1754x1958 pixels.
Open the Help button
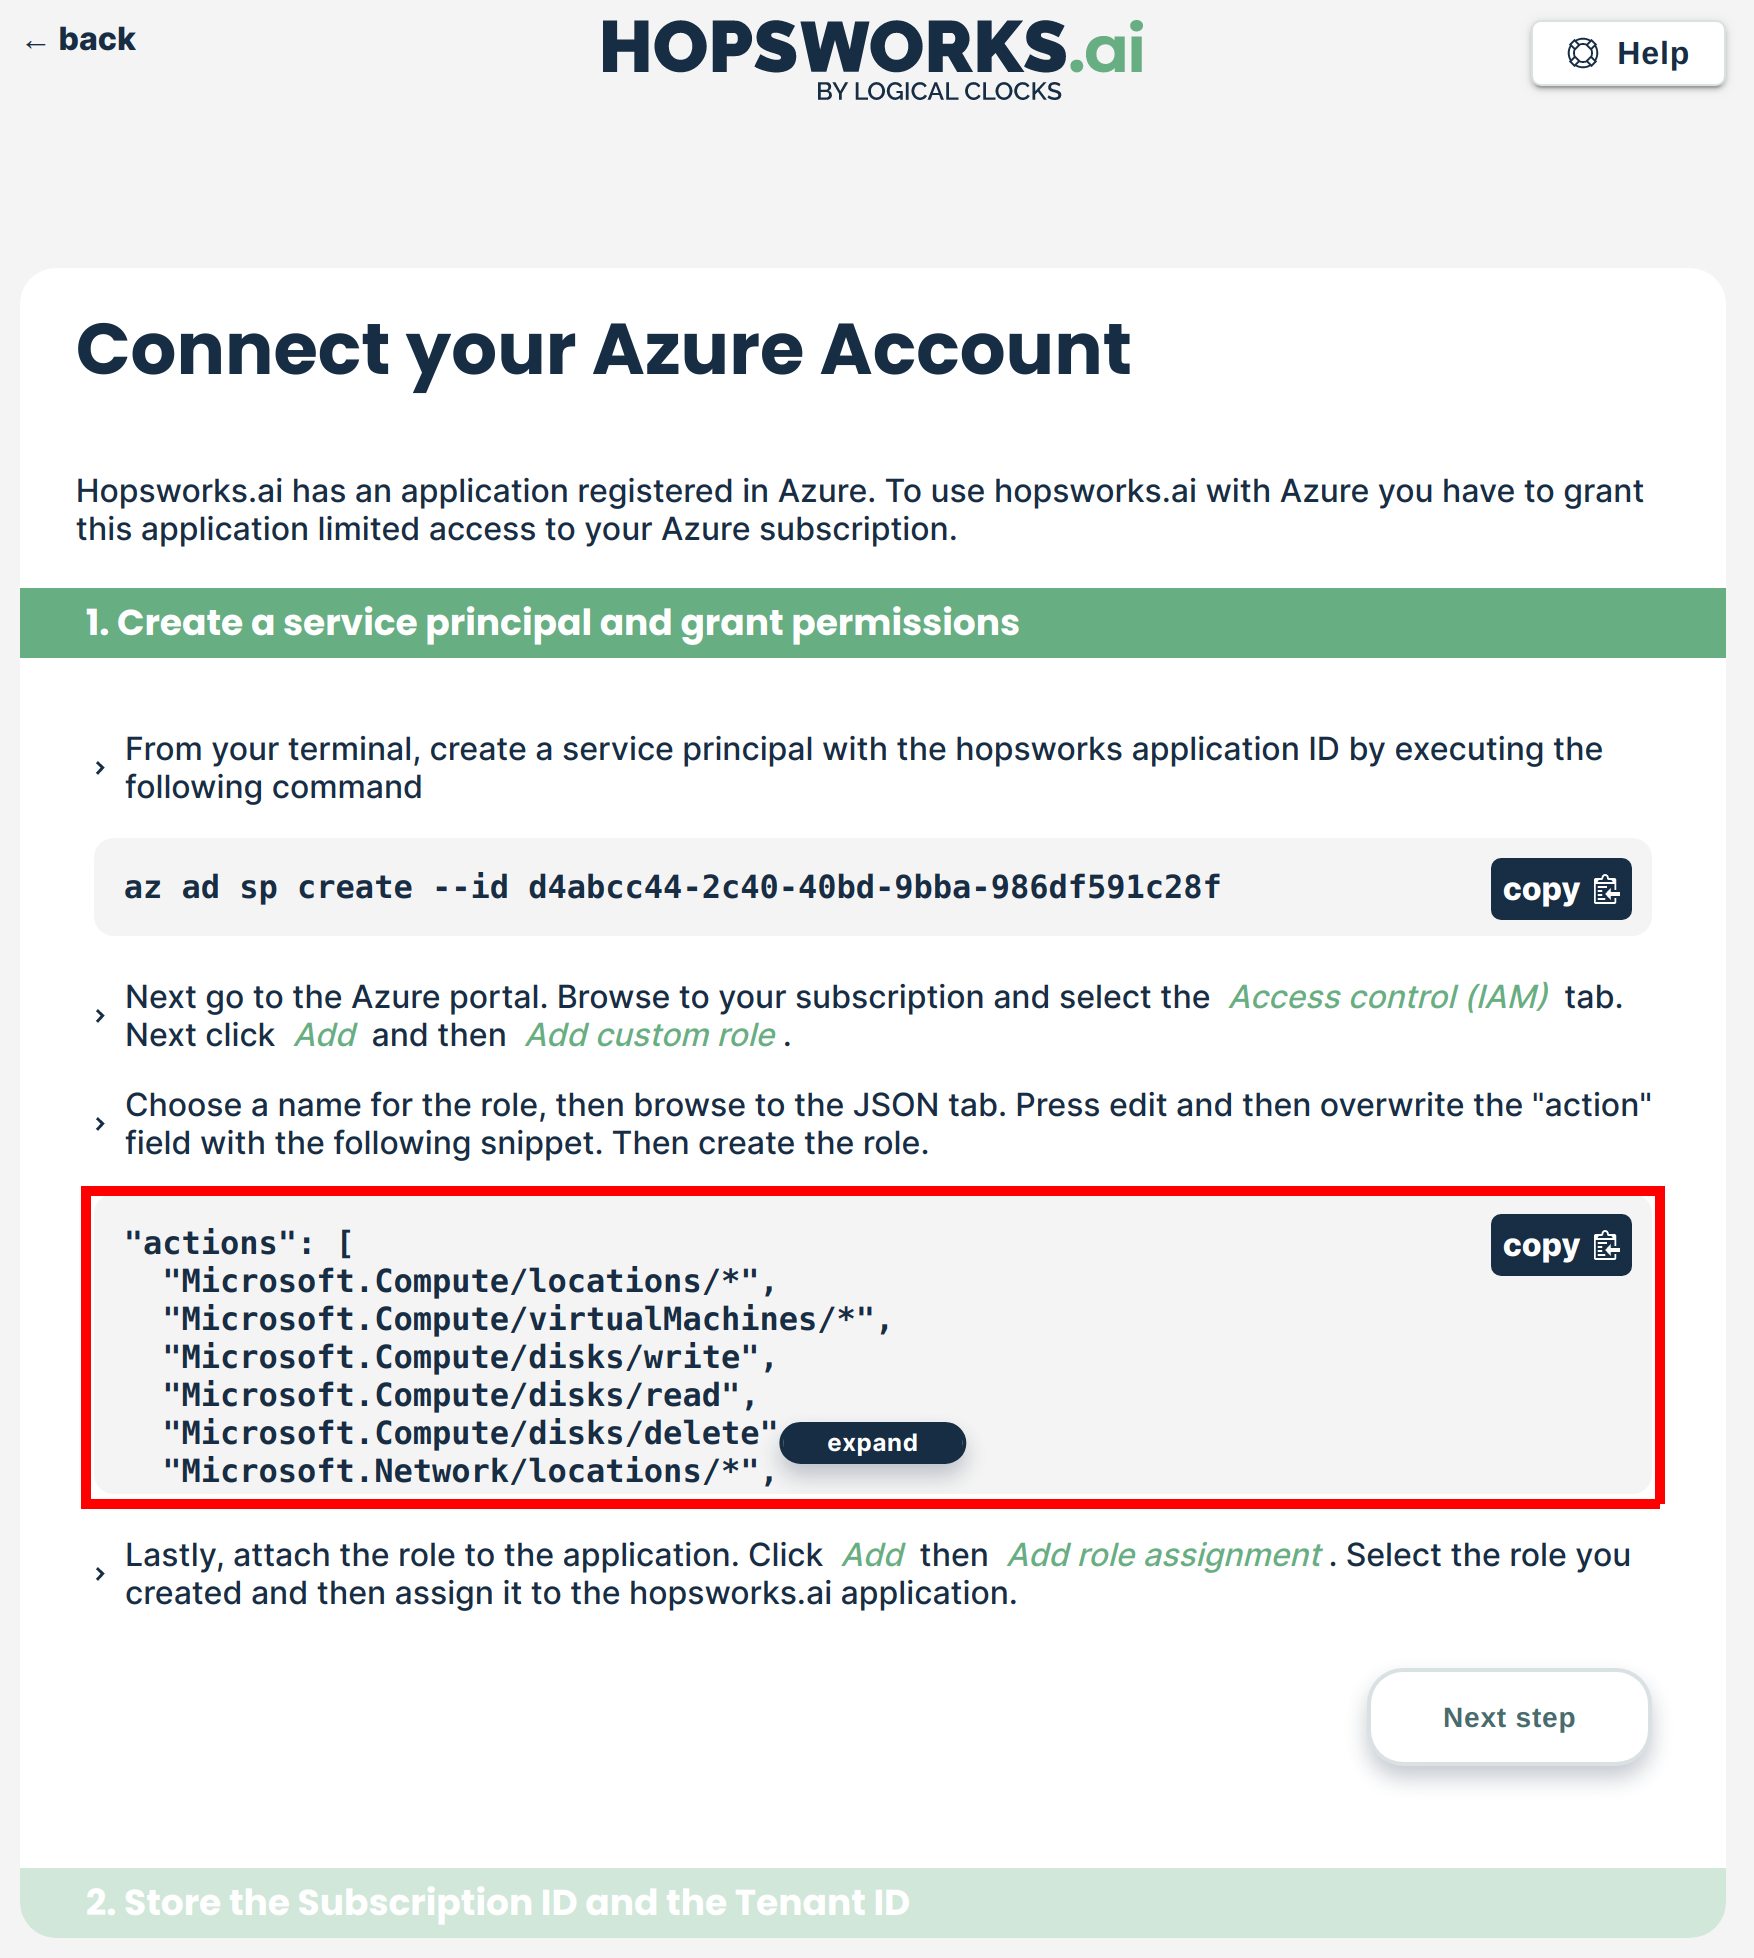pyautogui.click(x=1627, y=53)
